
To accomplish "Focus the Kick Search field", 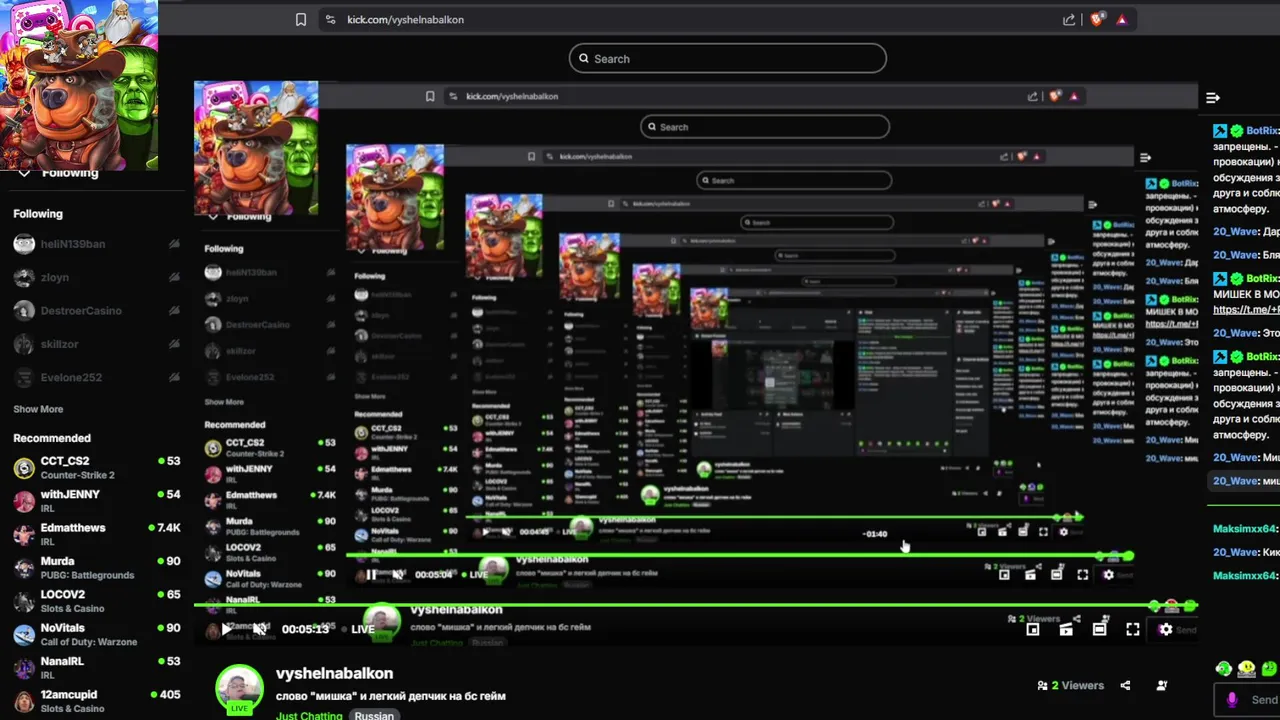I will click(728, 58).
